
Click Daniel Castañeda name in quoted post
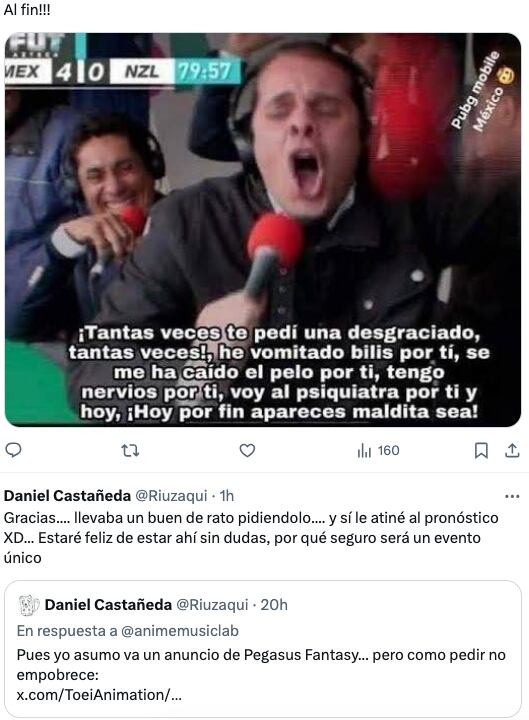(108, 605)
